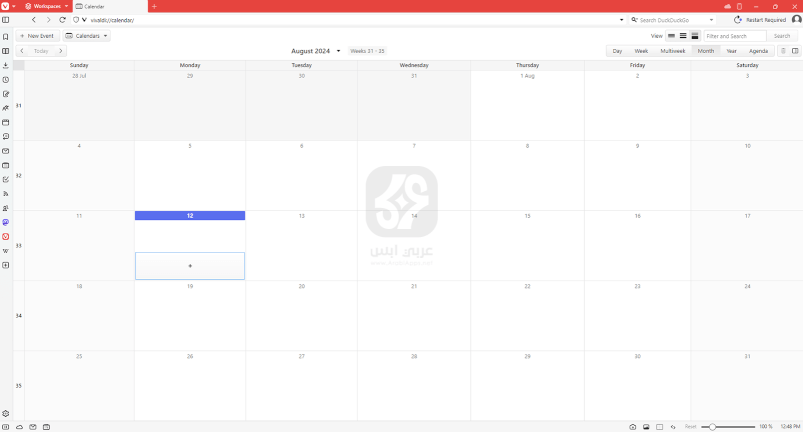Open a new tab with plus icon

[154, 6]
